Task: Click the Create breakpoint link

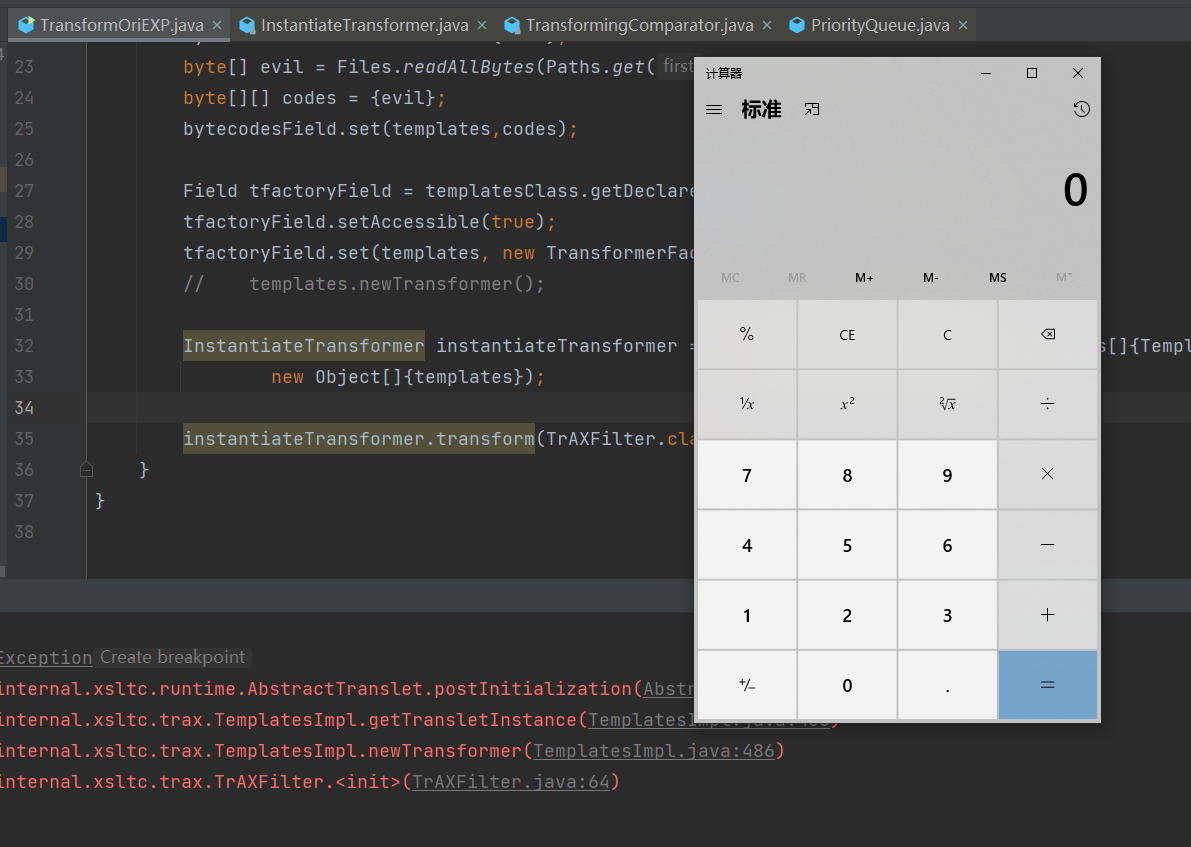Action: click(172, 657)
